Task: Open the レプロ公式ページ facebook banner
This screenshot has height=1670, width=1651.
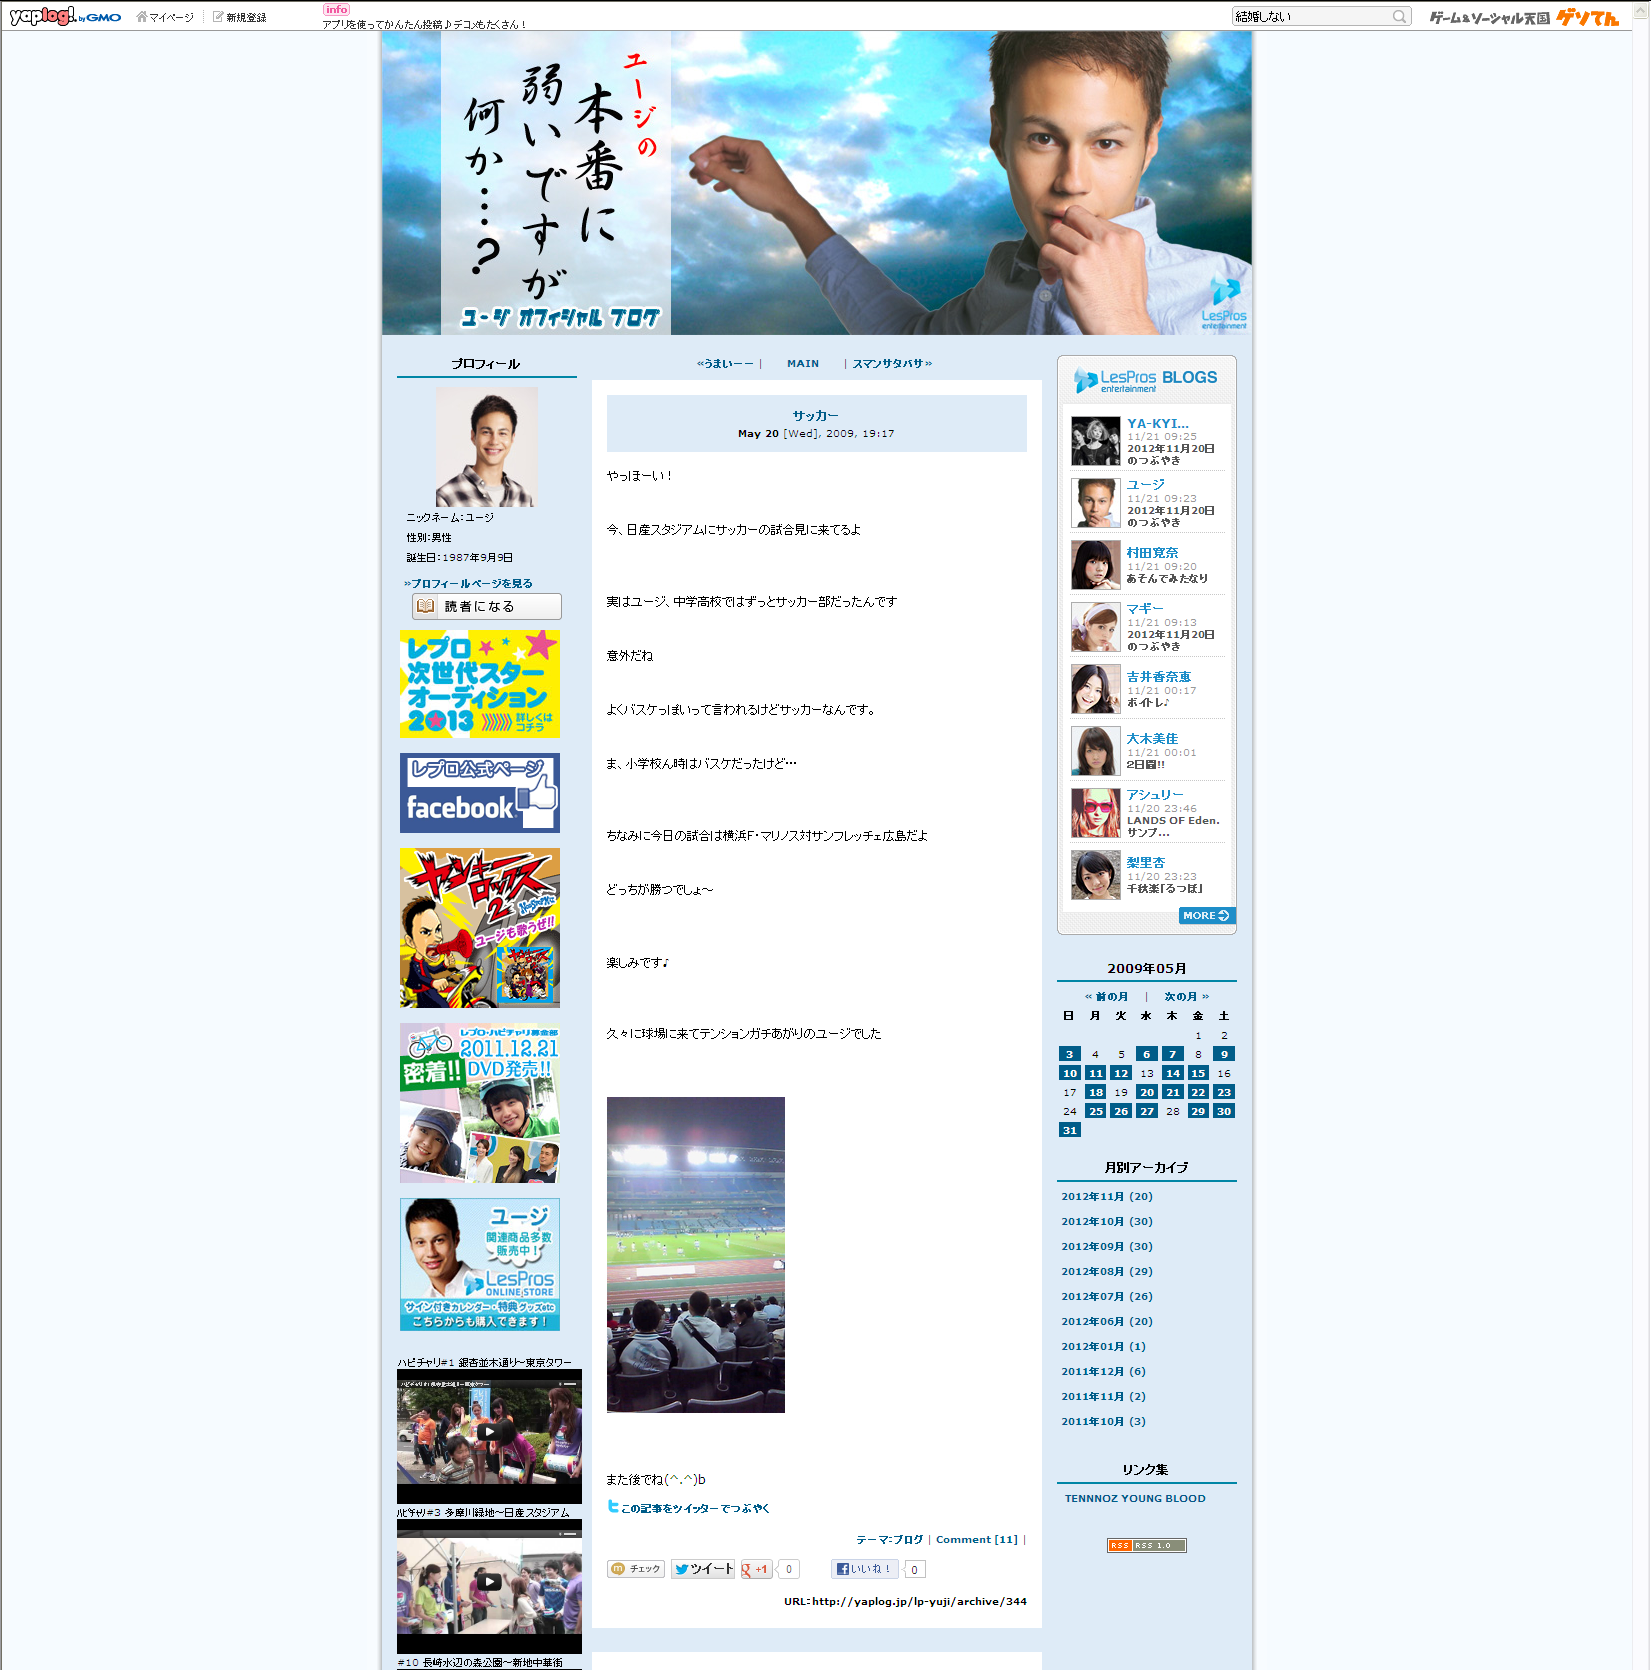Action: pyautogui.click(x=480, y=793)
